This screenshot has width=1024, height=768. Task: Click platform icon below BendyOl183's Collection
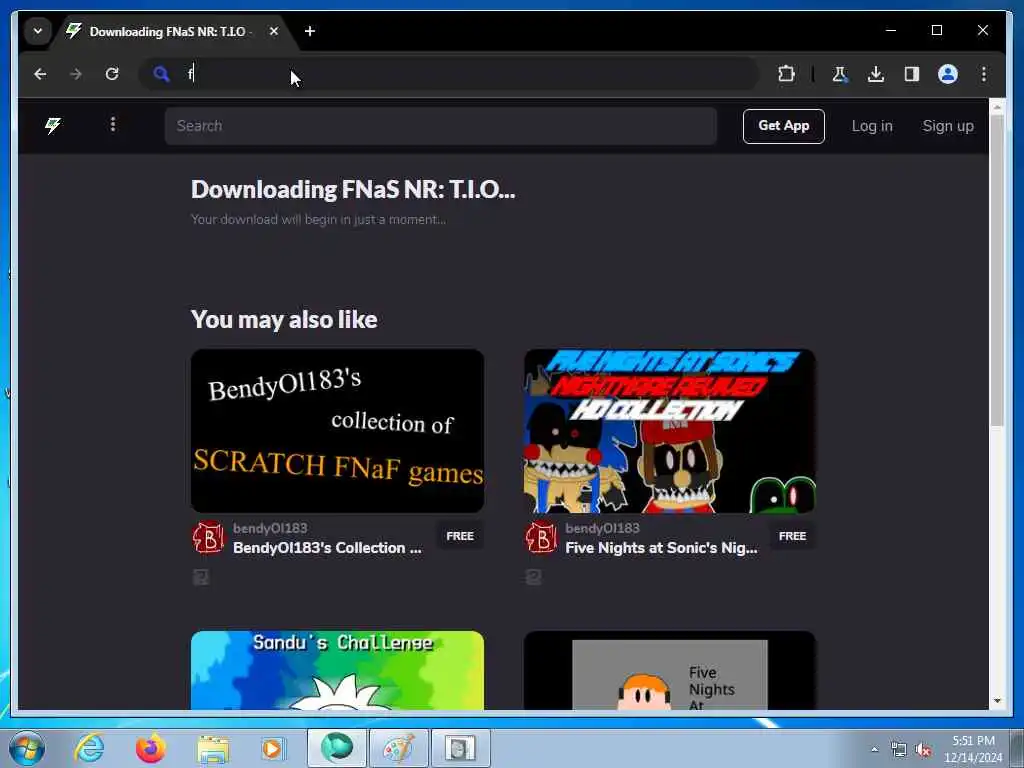201,577
